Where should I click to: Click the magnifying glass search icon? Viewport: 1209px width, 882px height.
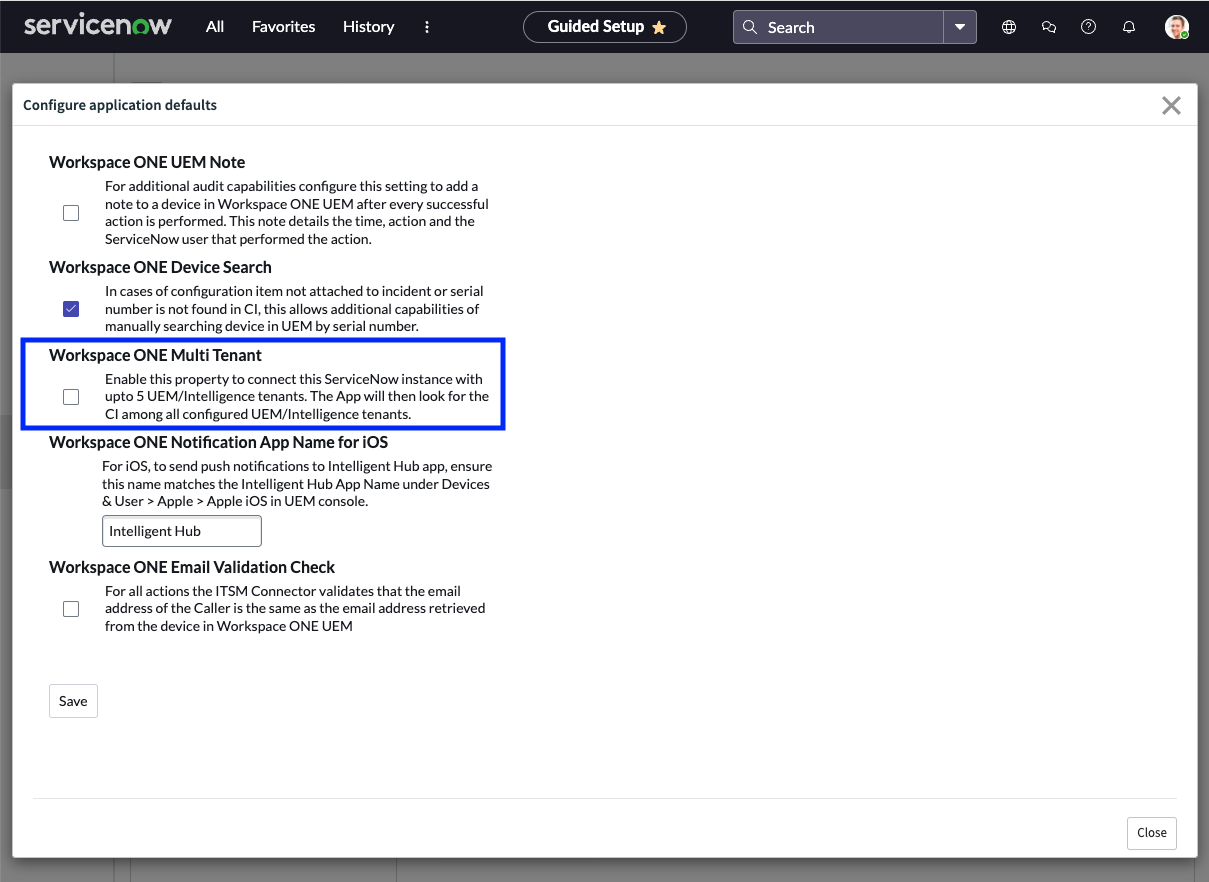click(x=749, y=27)
